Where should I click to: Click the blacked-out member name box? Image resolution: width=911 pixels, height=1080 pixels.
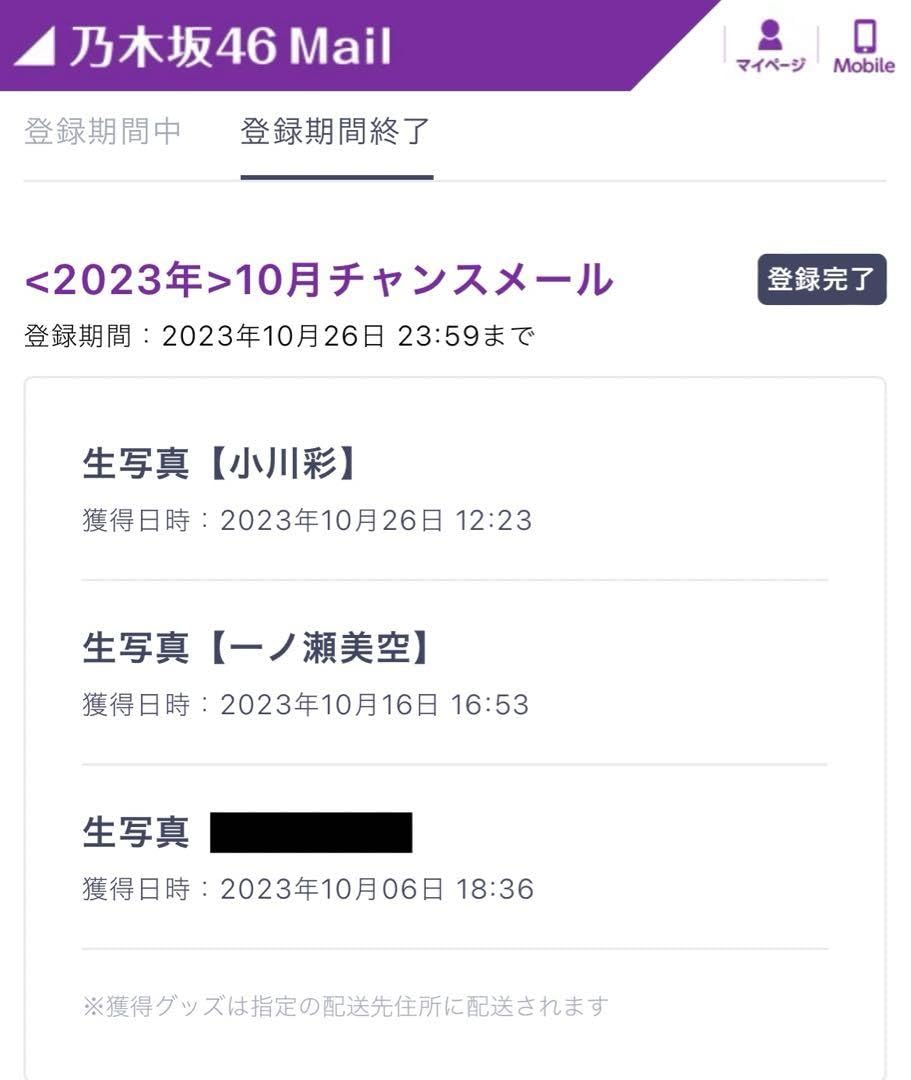[311, 832]
